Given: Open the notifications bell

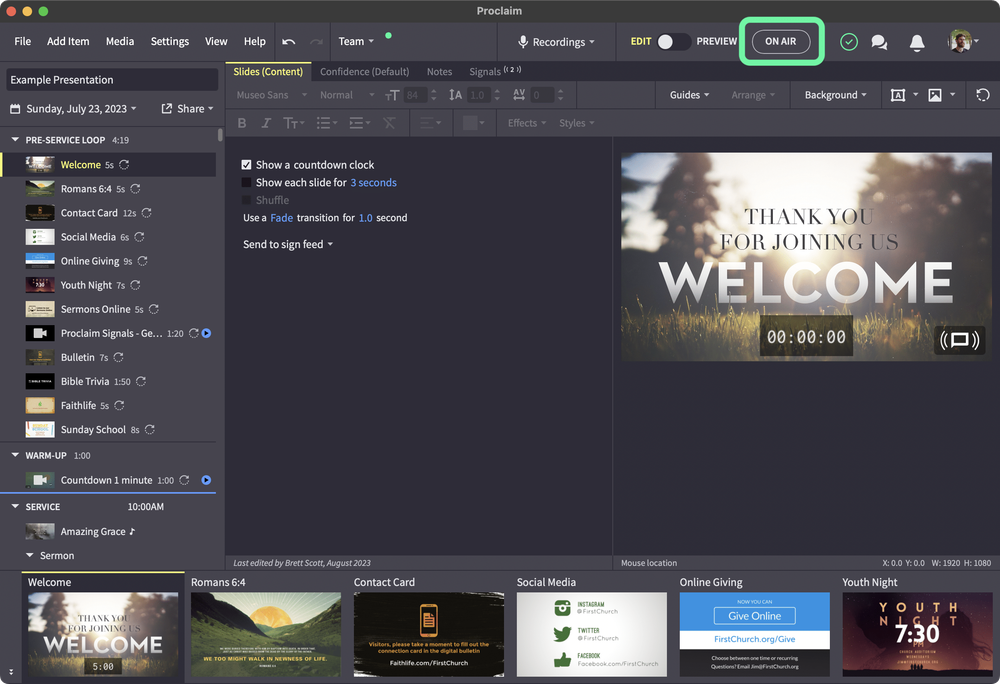Looking at the screenshot, I should point(917,42).
